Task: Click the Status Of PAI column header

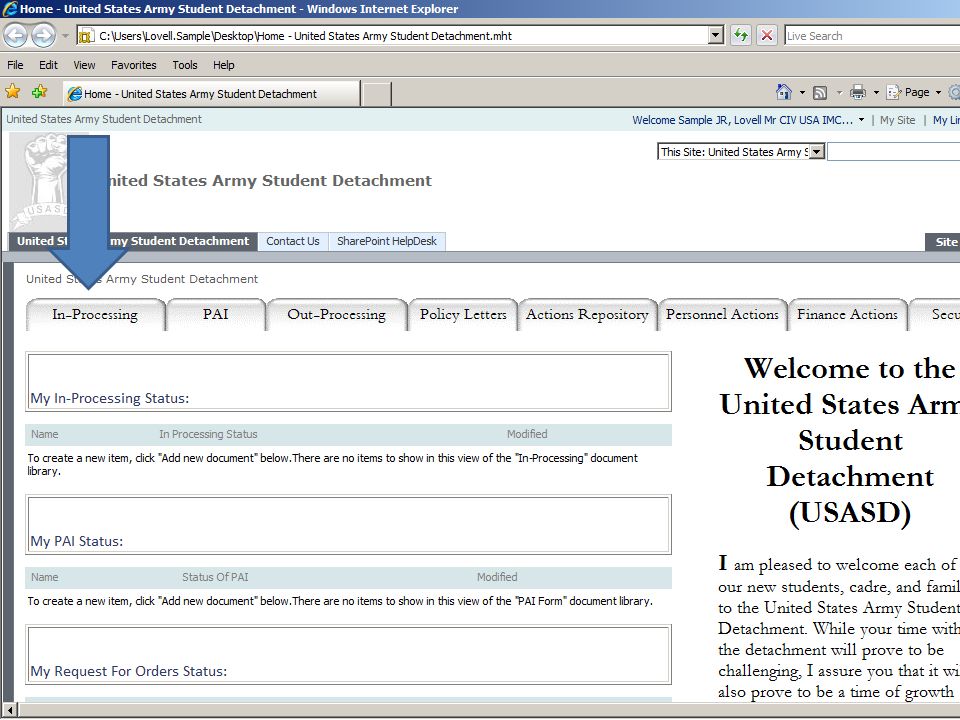Action: (215, 577)
